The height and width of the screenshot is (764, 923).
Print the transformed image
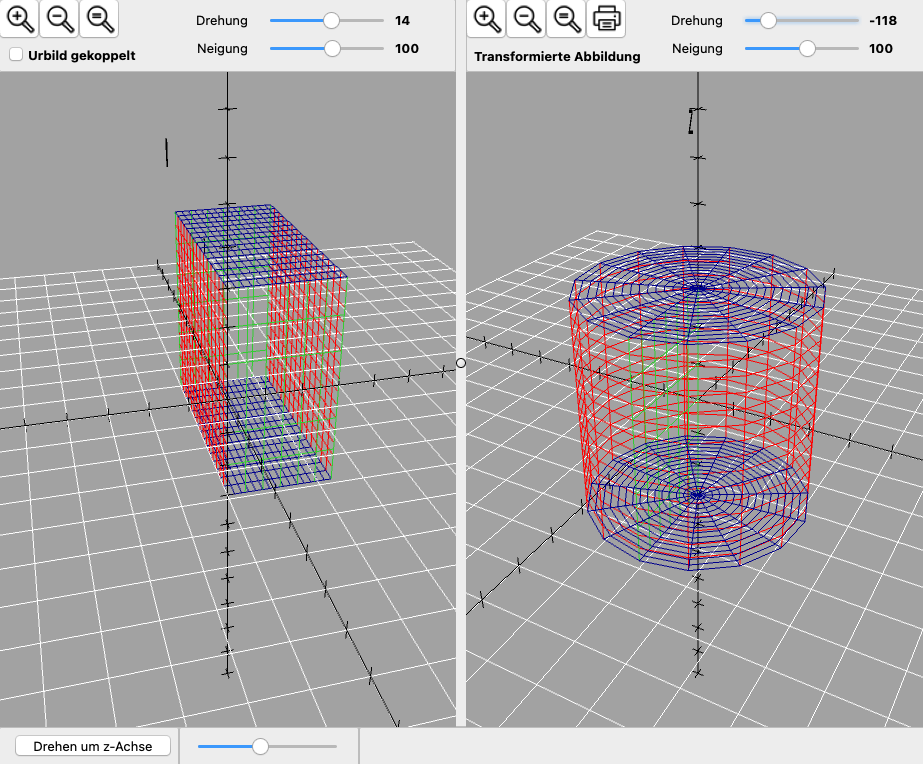tap(605, 18)
